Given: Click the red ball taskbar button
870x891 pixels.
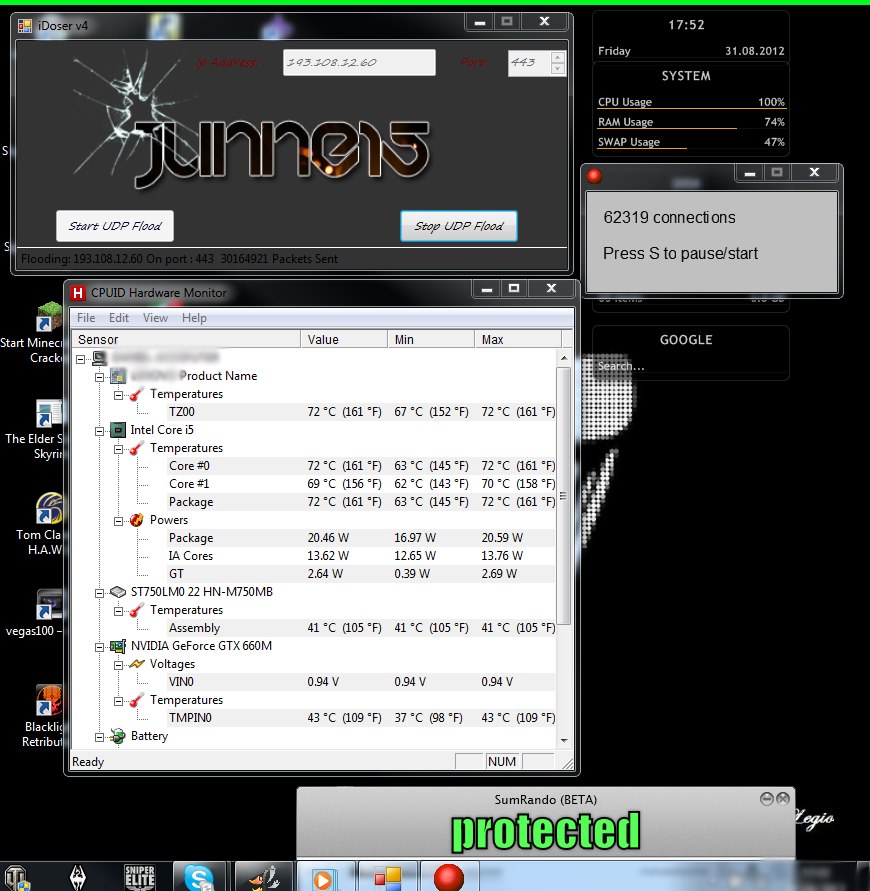Looking at the screenshot, I should click(449, 877).
